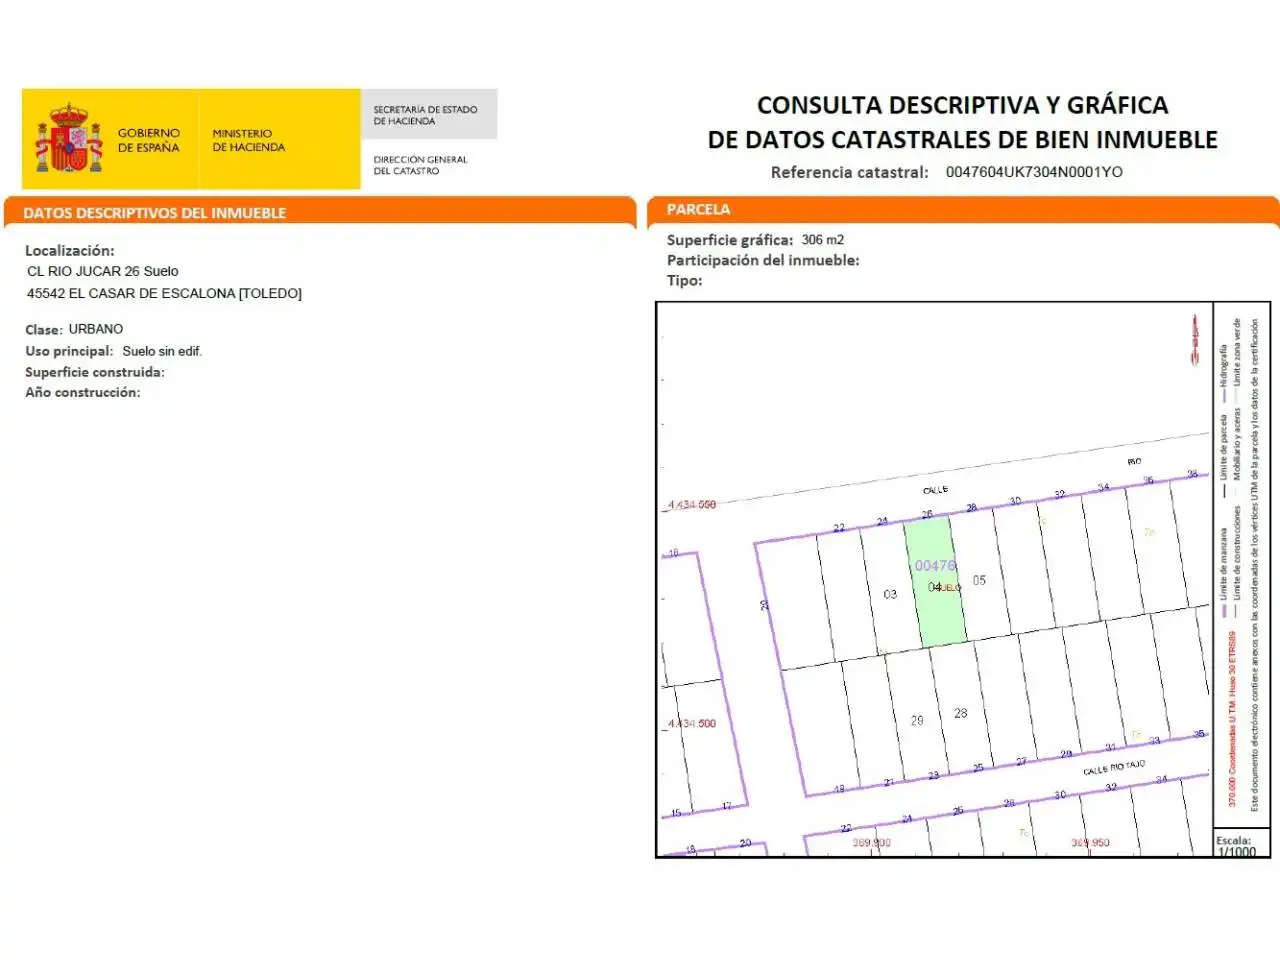This screenshot has height=960, width=1280.
Task: Select the cadastral reference 0047604UK7304N0001YO
Action: click(1034, 172)
